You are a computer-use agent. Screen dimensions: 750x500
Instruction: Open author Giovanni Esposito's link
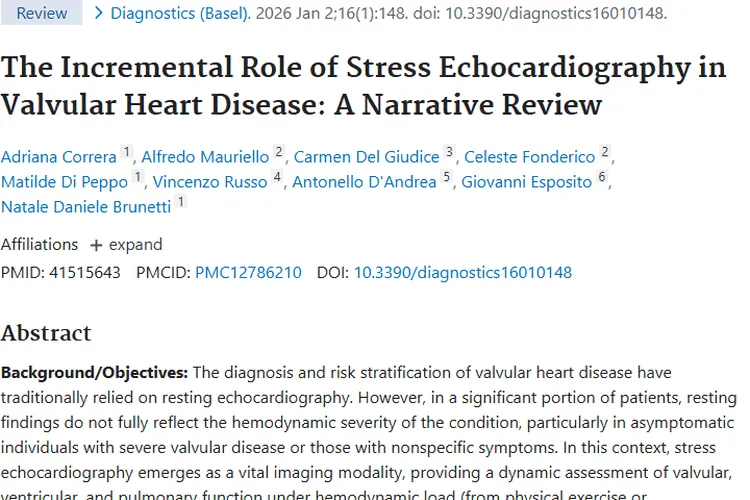coord(526,181)
